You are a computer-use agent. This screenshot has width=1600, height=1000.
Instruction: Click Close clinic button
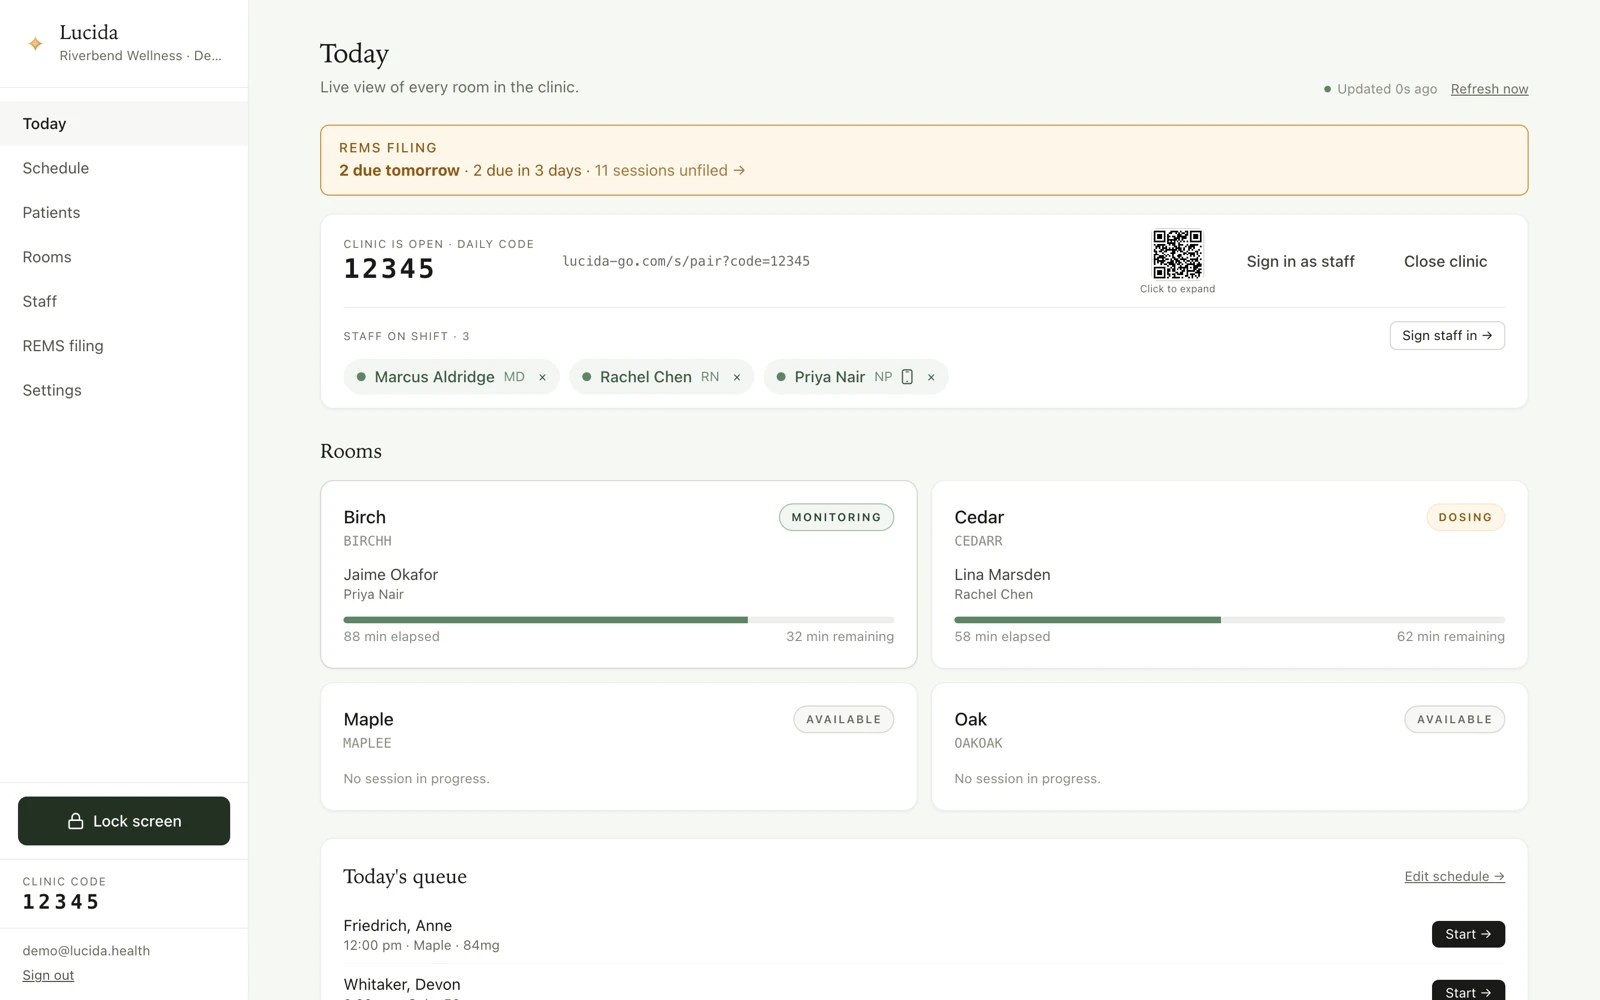pos(1445,261)
